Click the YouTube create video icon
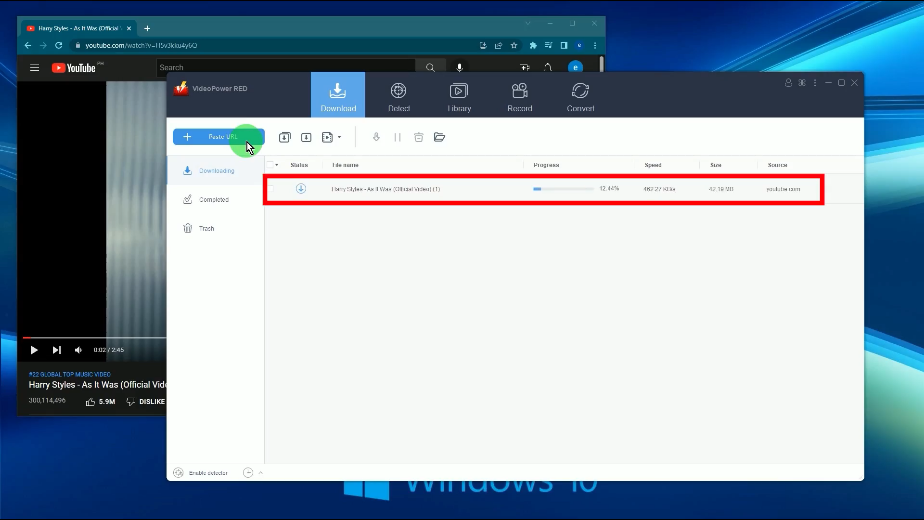 tap(524, 68)
